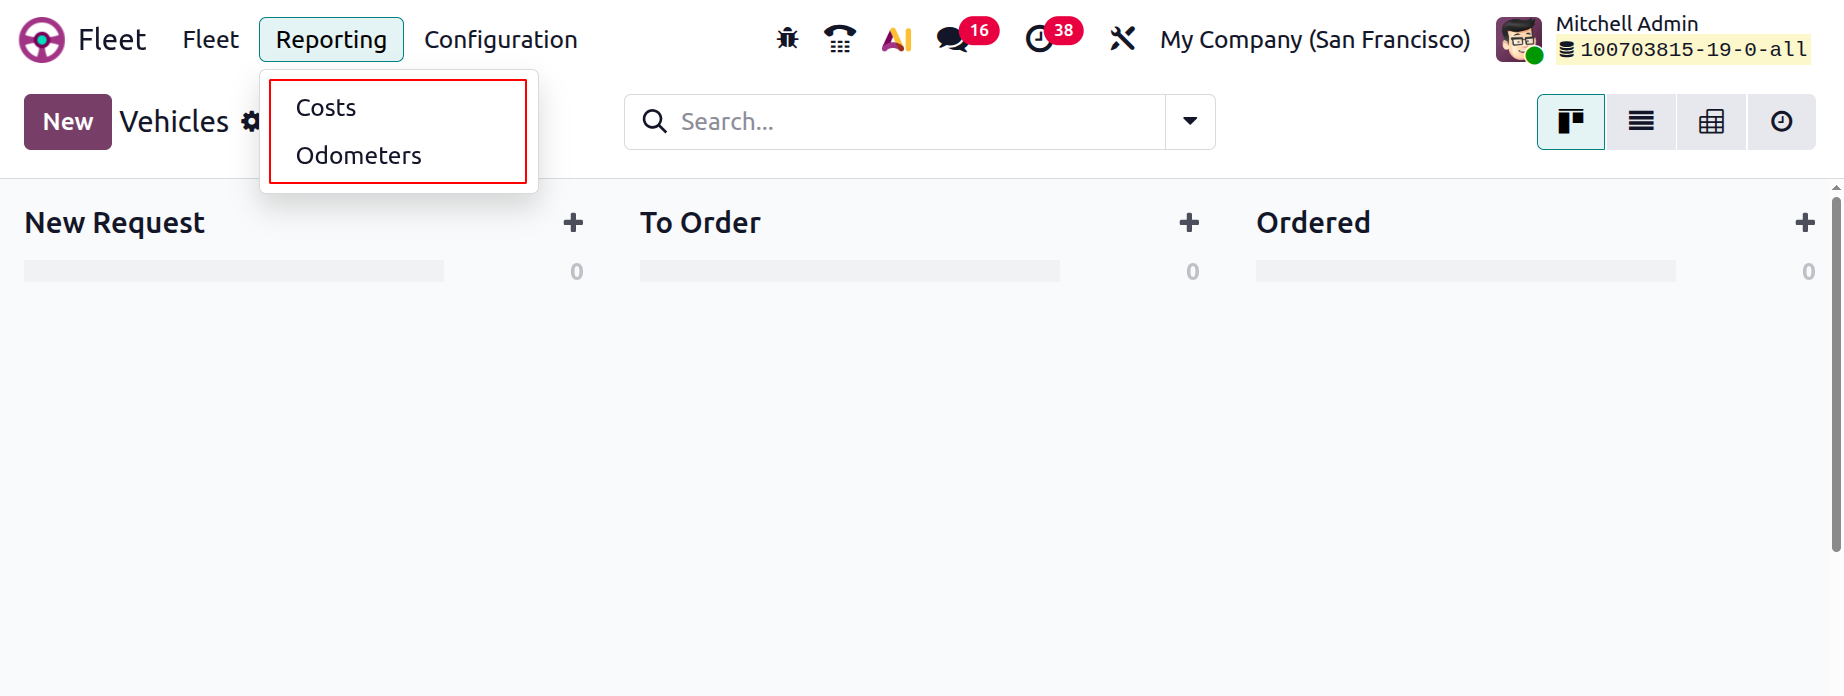
Task: Open My Company (San Francisco) company switcher
Action: pos(1315,40)
